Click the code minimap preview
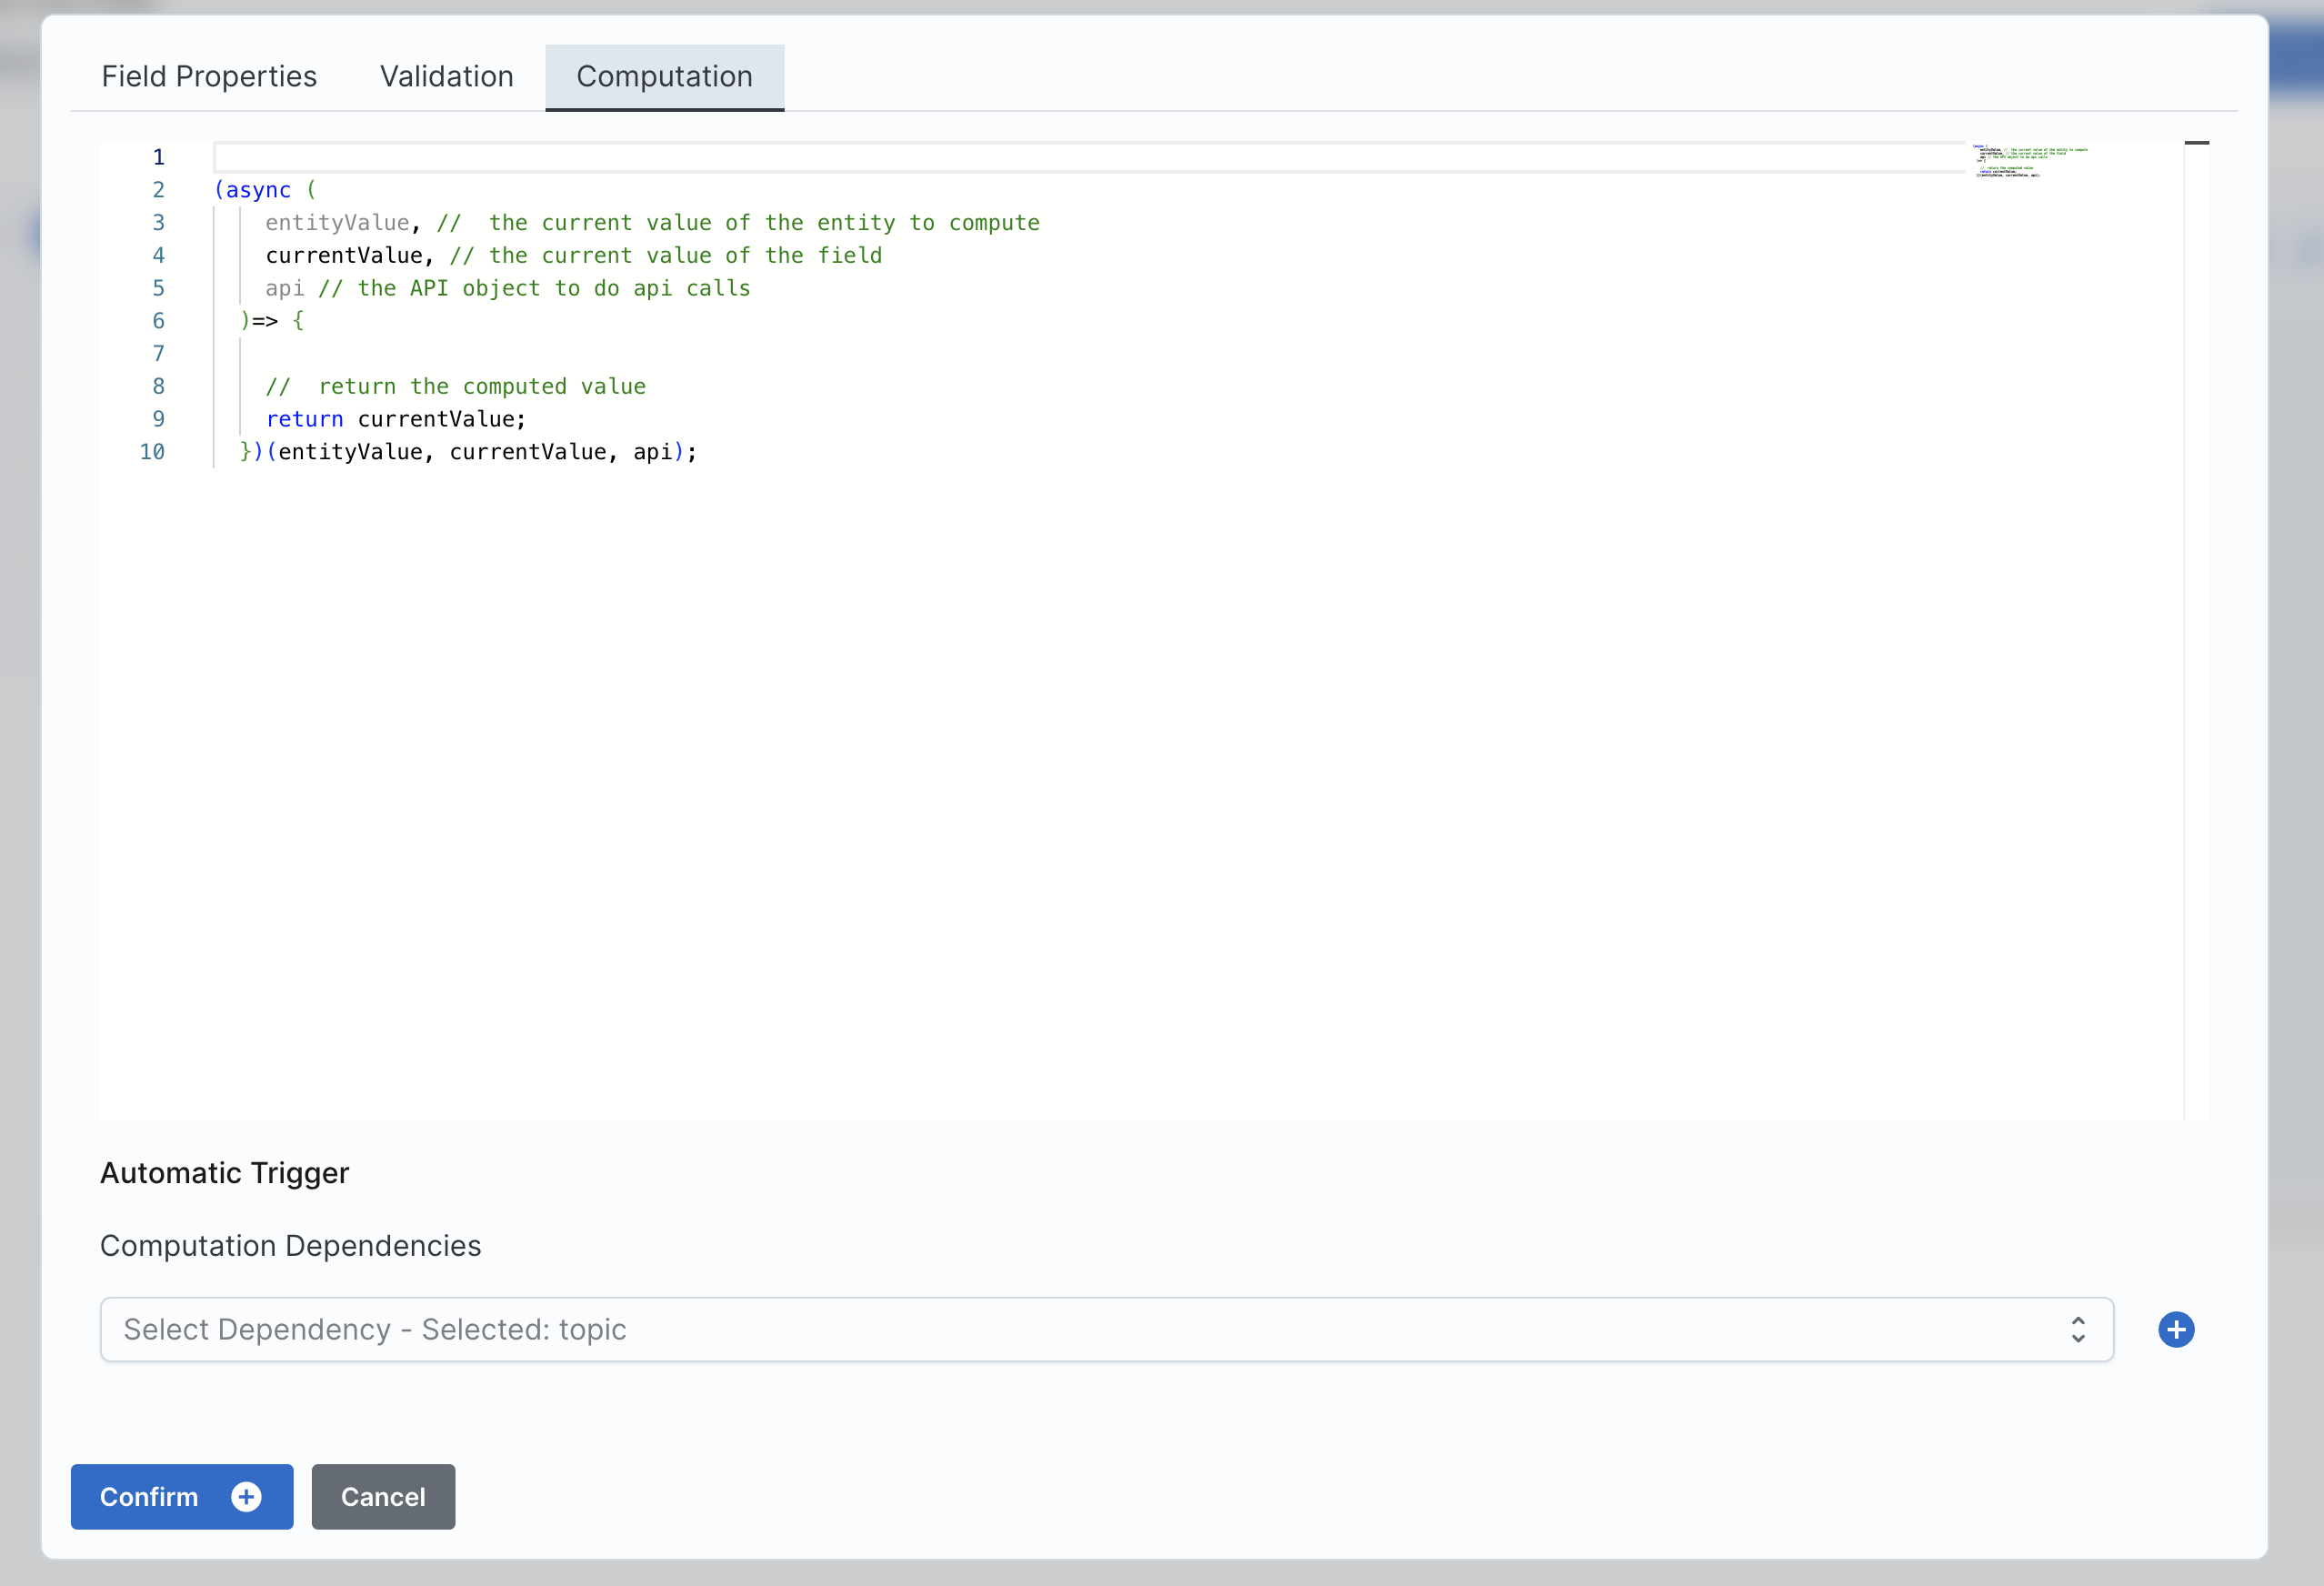The height and width of the screenshot is (1586, 2324). tap(2030, 161)
